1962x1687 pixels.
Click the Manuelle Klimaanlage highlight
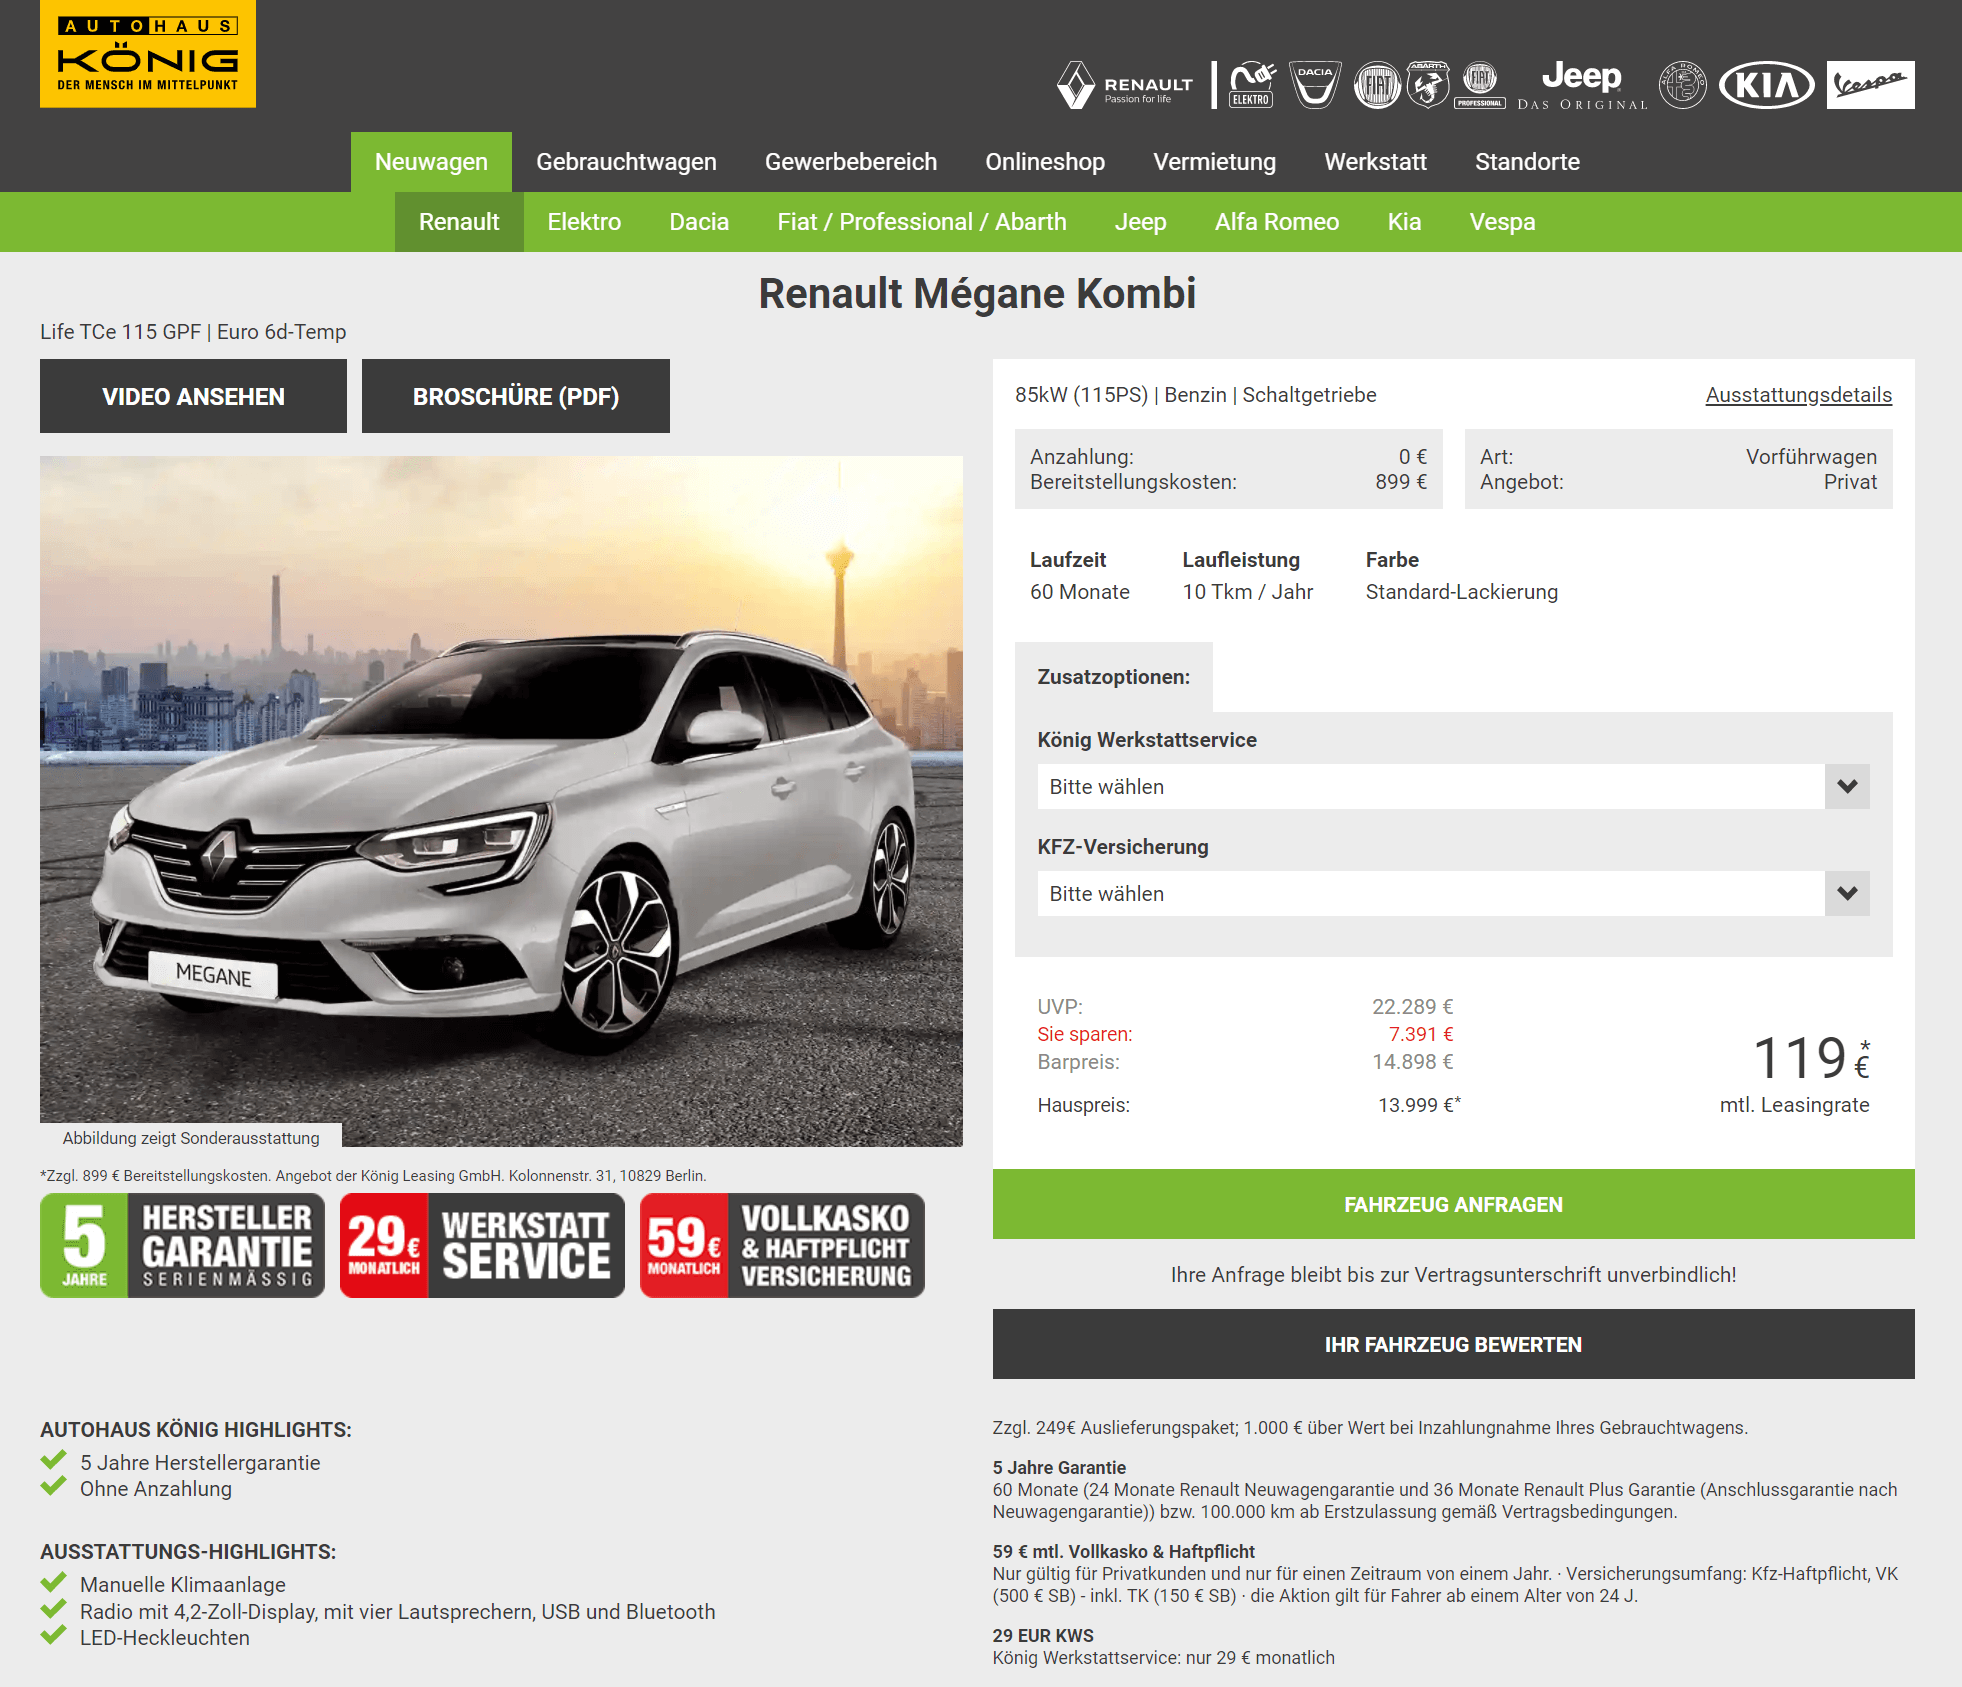pyautogui.click(x=183, y=1585)
